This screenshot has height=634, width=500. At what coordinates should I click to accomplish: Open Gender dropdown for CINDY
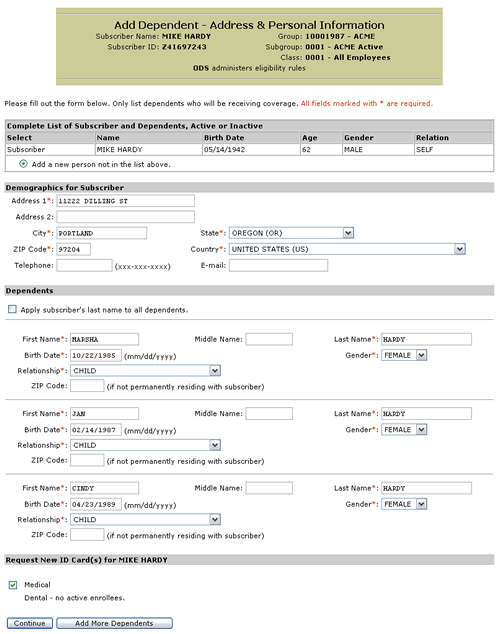point(404,504)
